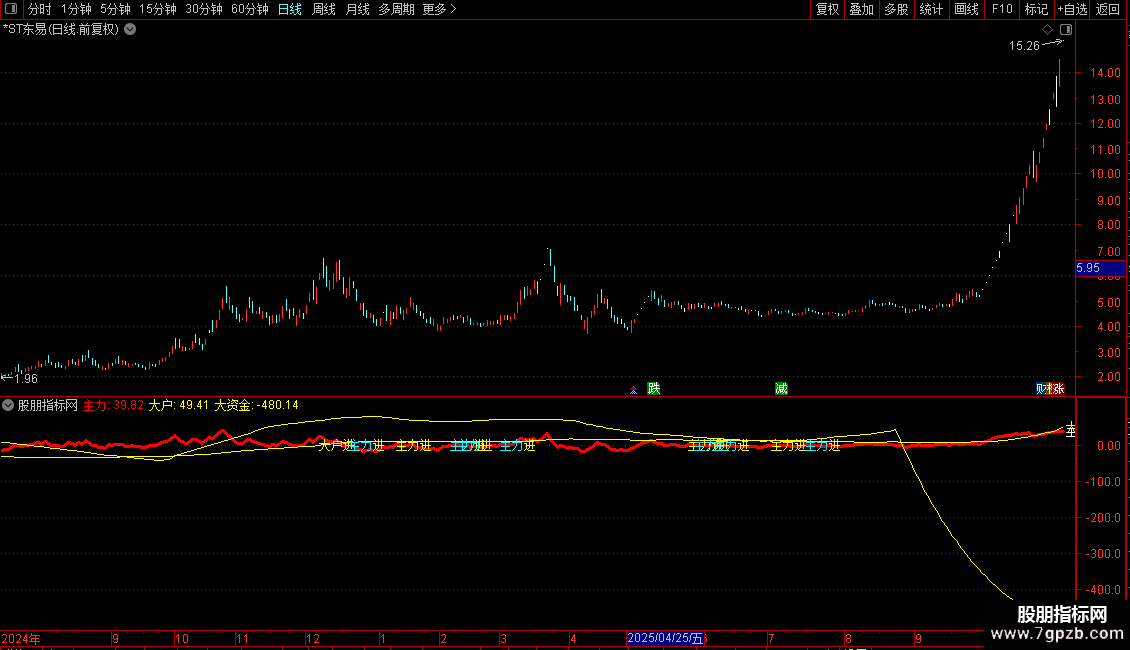Open the 多周期 multi-period view

tap(396, 9)
